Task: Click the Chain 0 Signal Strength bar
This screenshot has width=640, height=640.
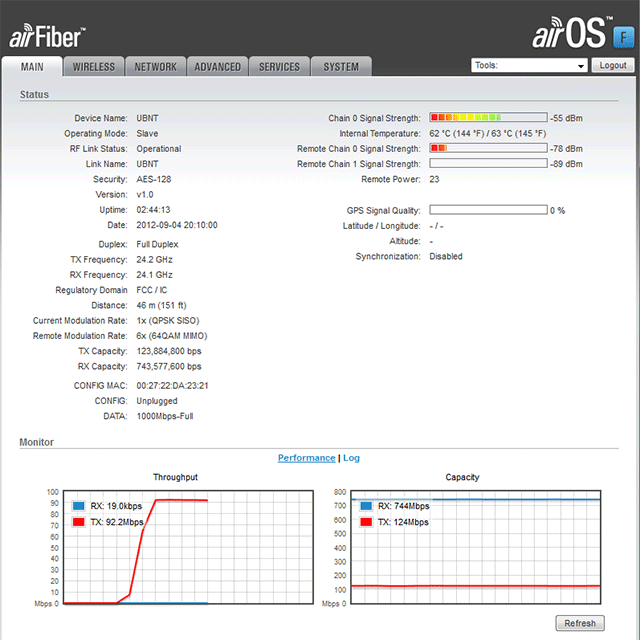Action: point(488,118)
